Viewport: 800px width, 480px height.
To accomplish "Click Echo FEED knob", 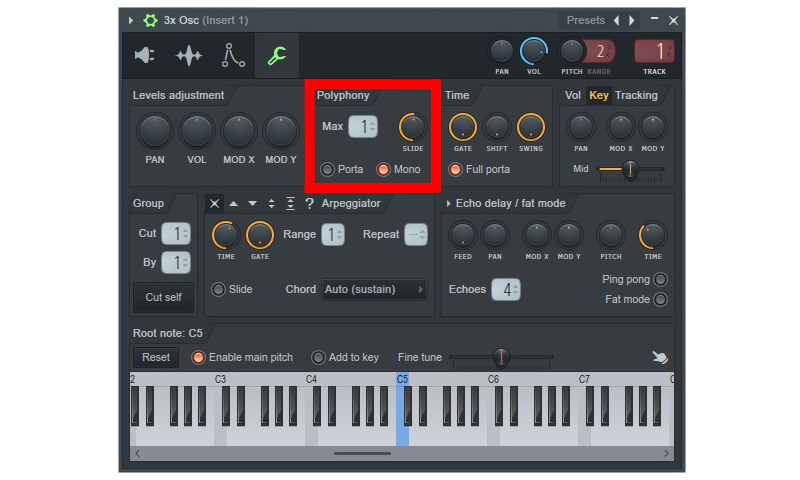I will (x=462, y=235).
